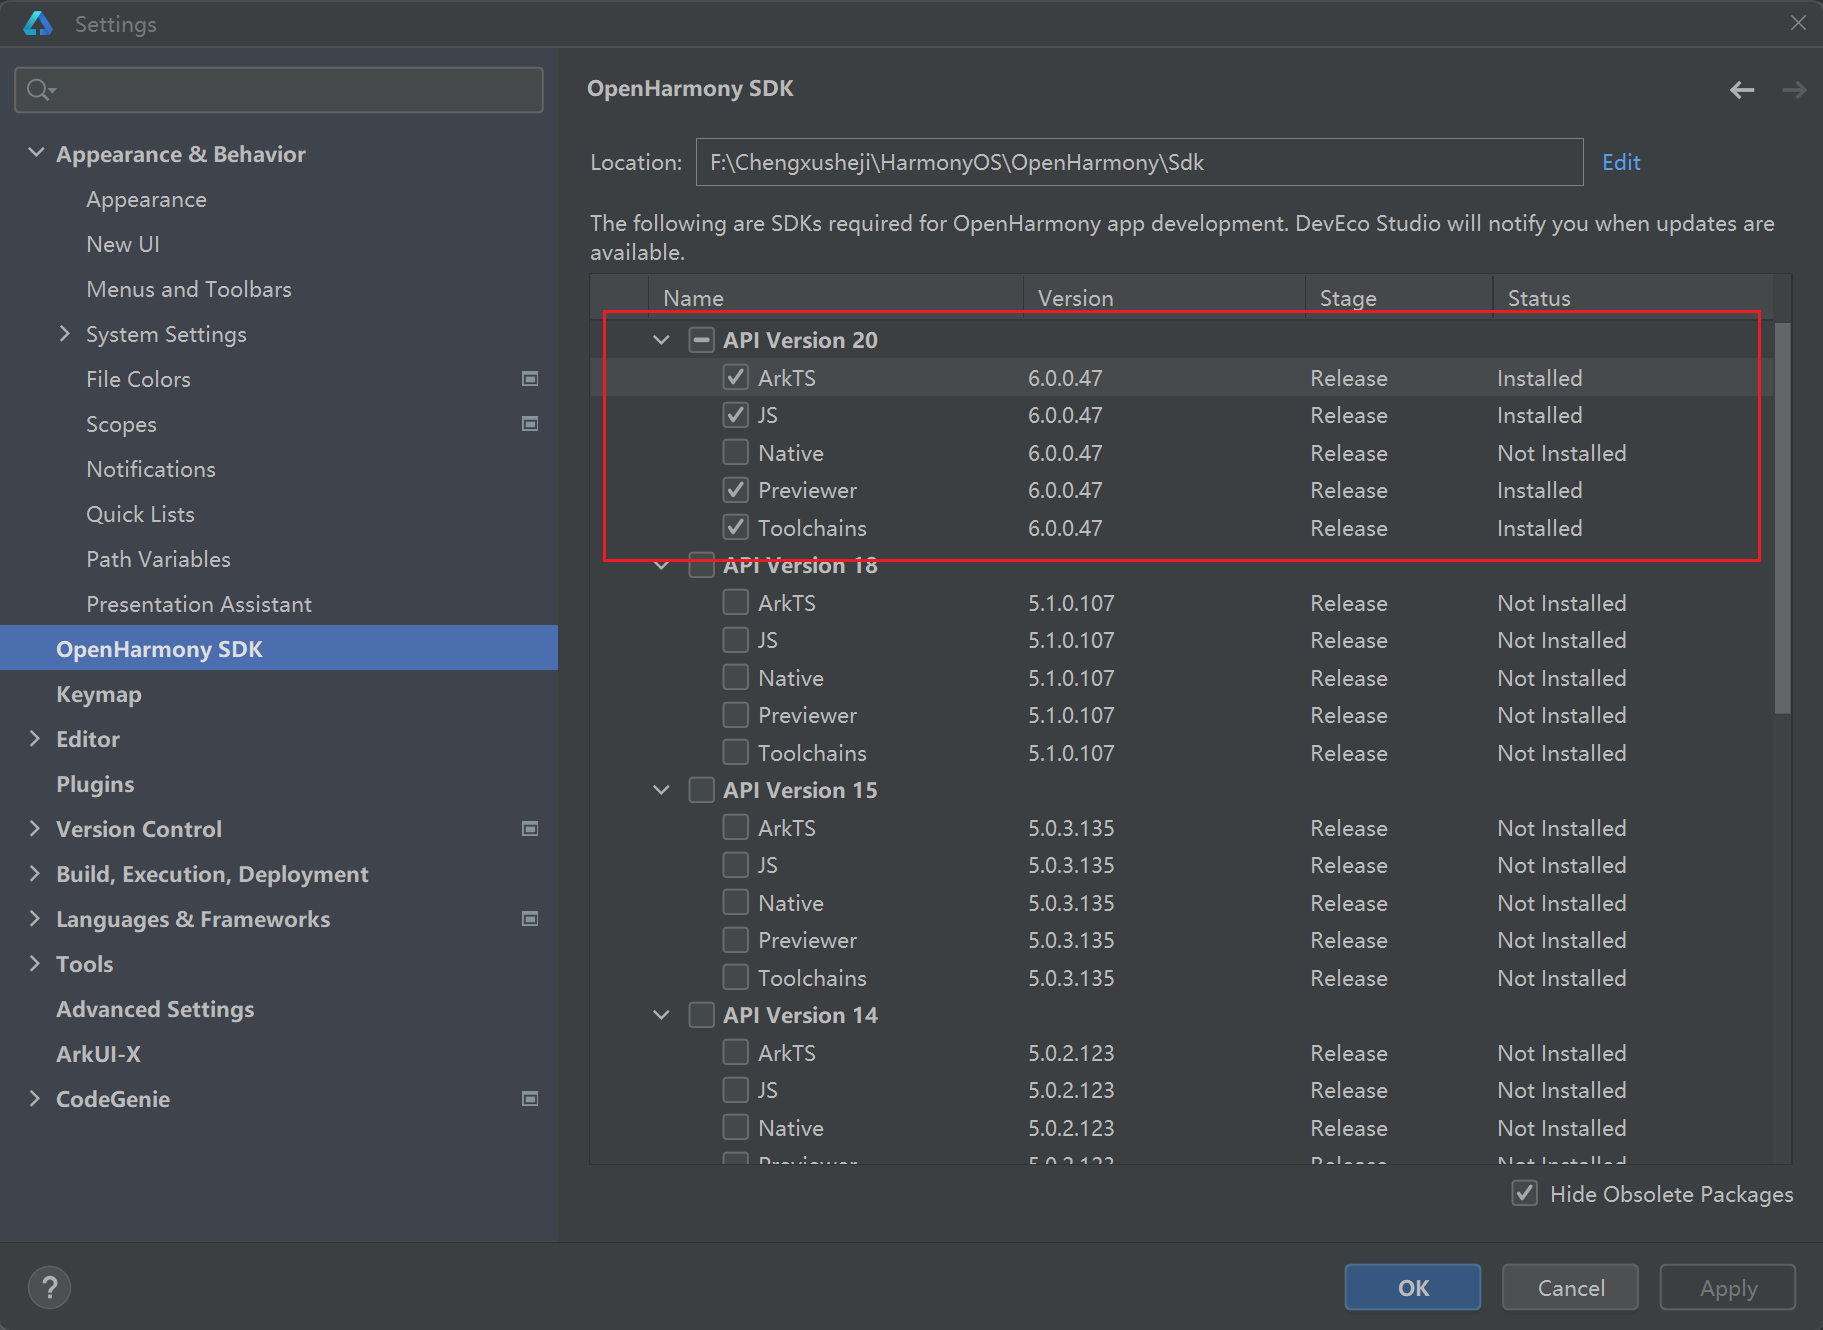The width and height of the screenshot is (1823, 1330).
Task: Expand the CodeGenie section
Action: point(35,1098)
